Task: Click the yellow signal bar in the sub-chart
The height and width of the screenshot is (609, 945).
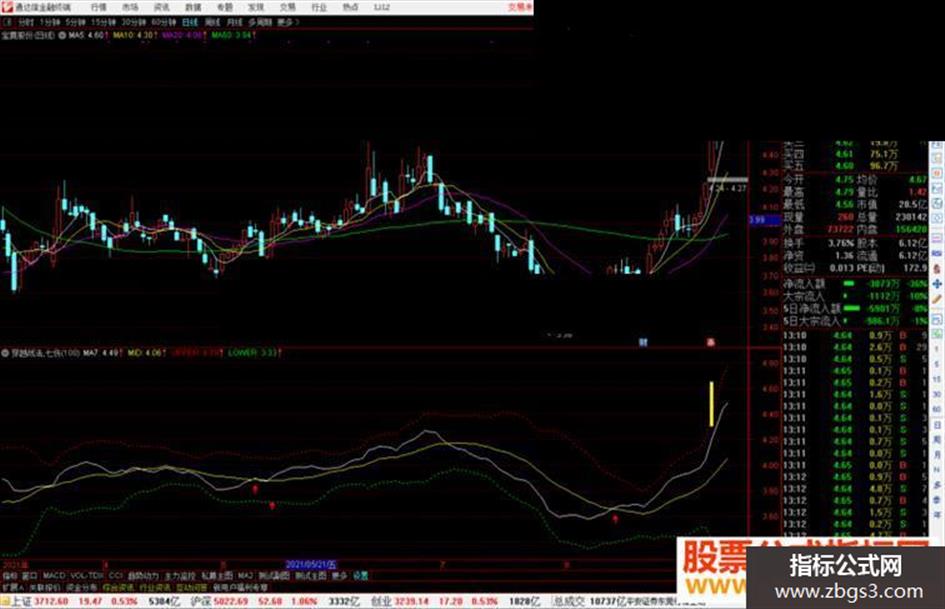Action: (x=712, y=404)
